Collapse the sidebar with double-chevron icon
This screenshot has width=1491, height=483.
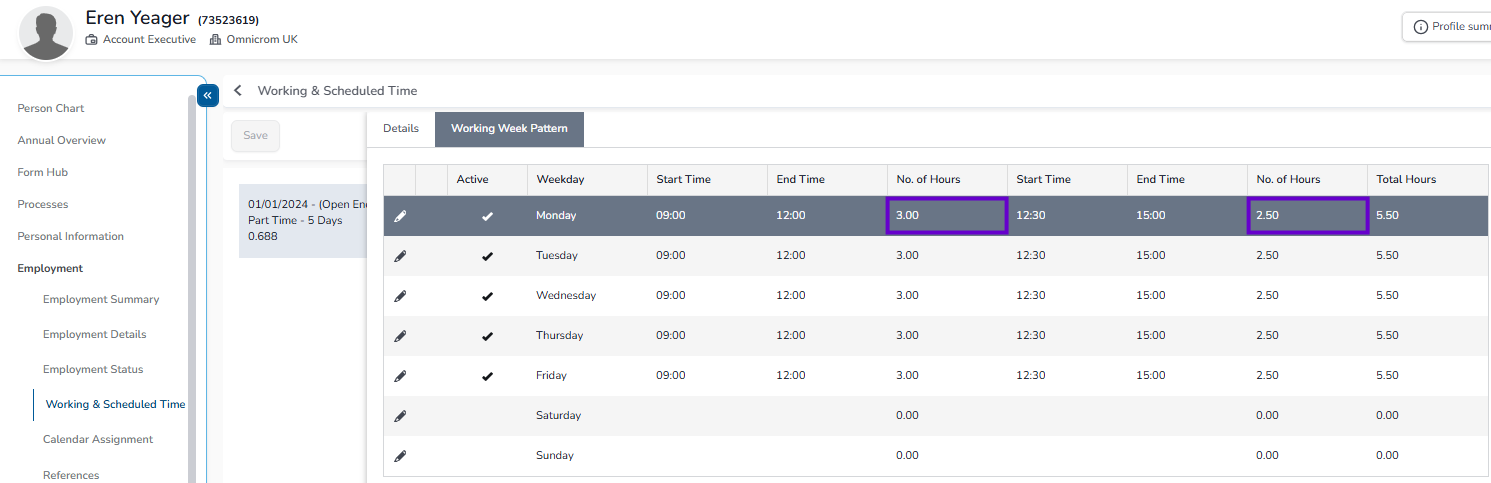208,95
